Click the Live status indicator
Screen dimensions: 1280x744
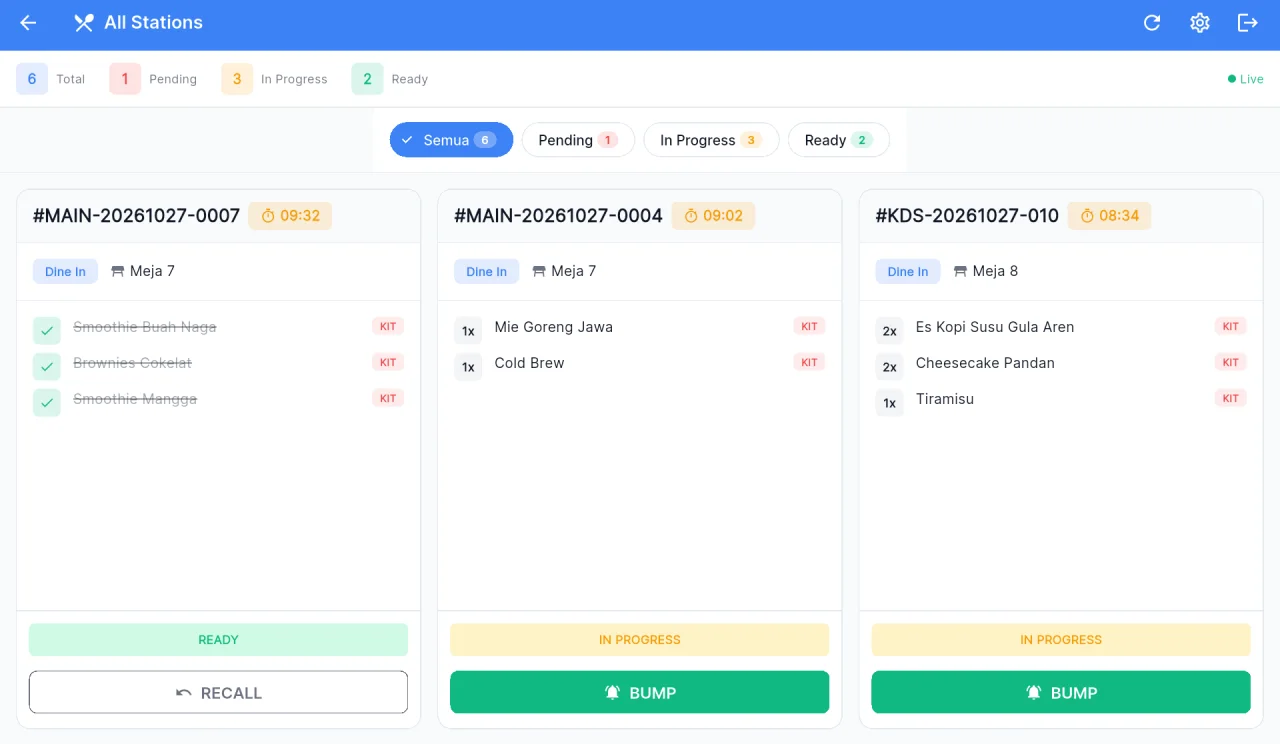click(x=1246, y=79)
